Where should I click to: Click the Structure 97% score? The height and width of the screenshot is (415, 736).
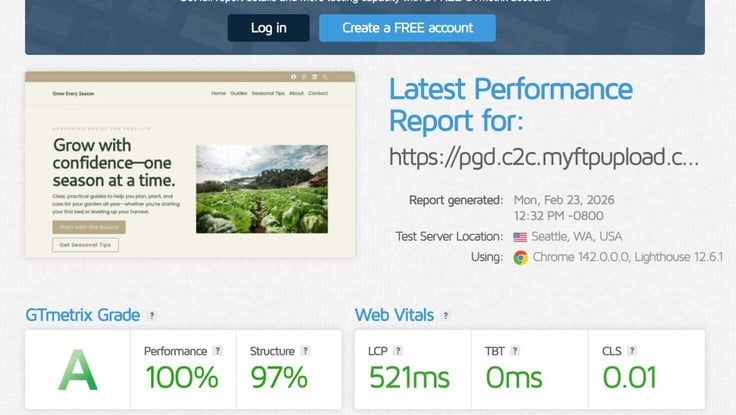pyautogui.click(x=279, y=377)
